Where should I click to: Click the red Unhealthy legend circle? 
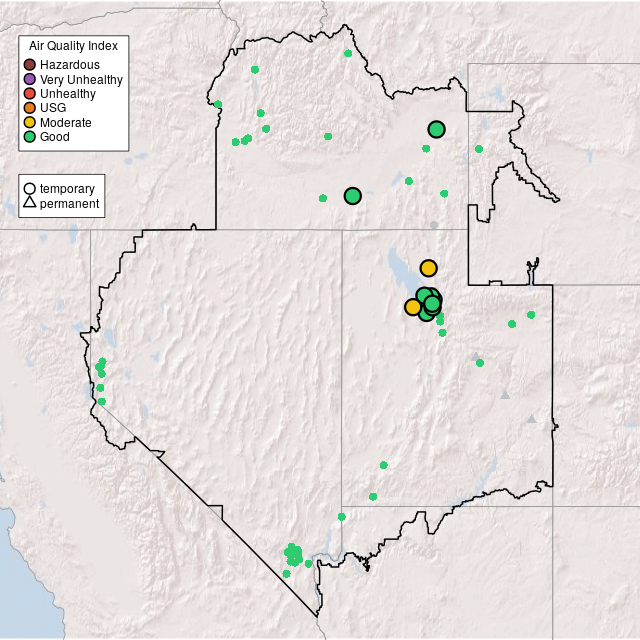pos(30,94)
